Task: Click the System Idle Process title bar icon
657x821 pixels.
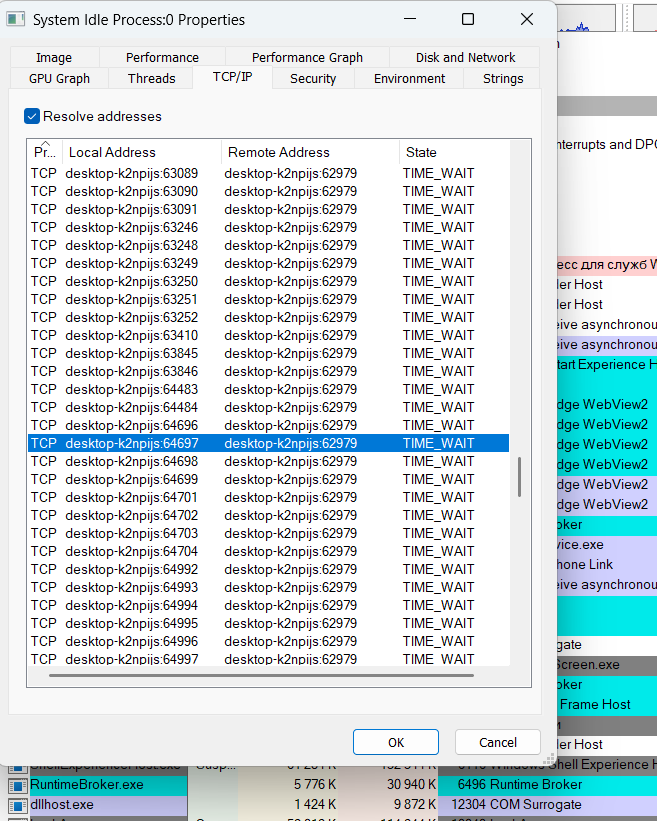Action: pos(16,20)
